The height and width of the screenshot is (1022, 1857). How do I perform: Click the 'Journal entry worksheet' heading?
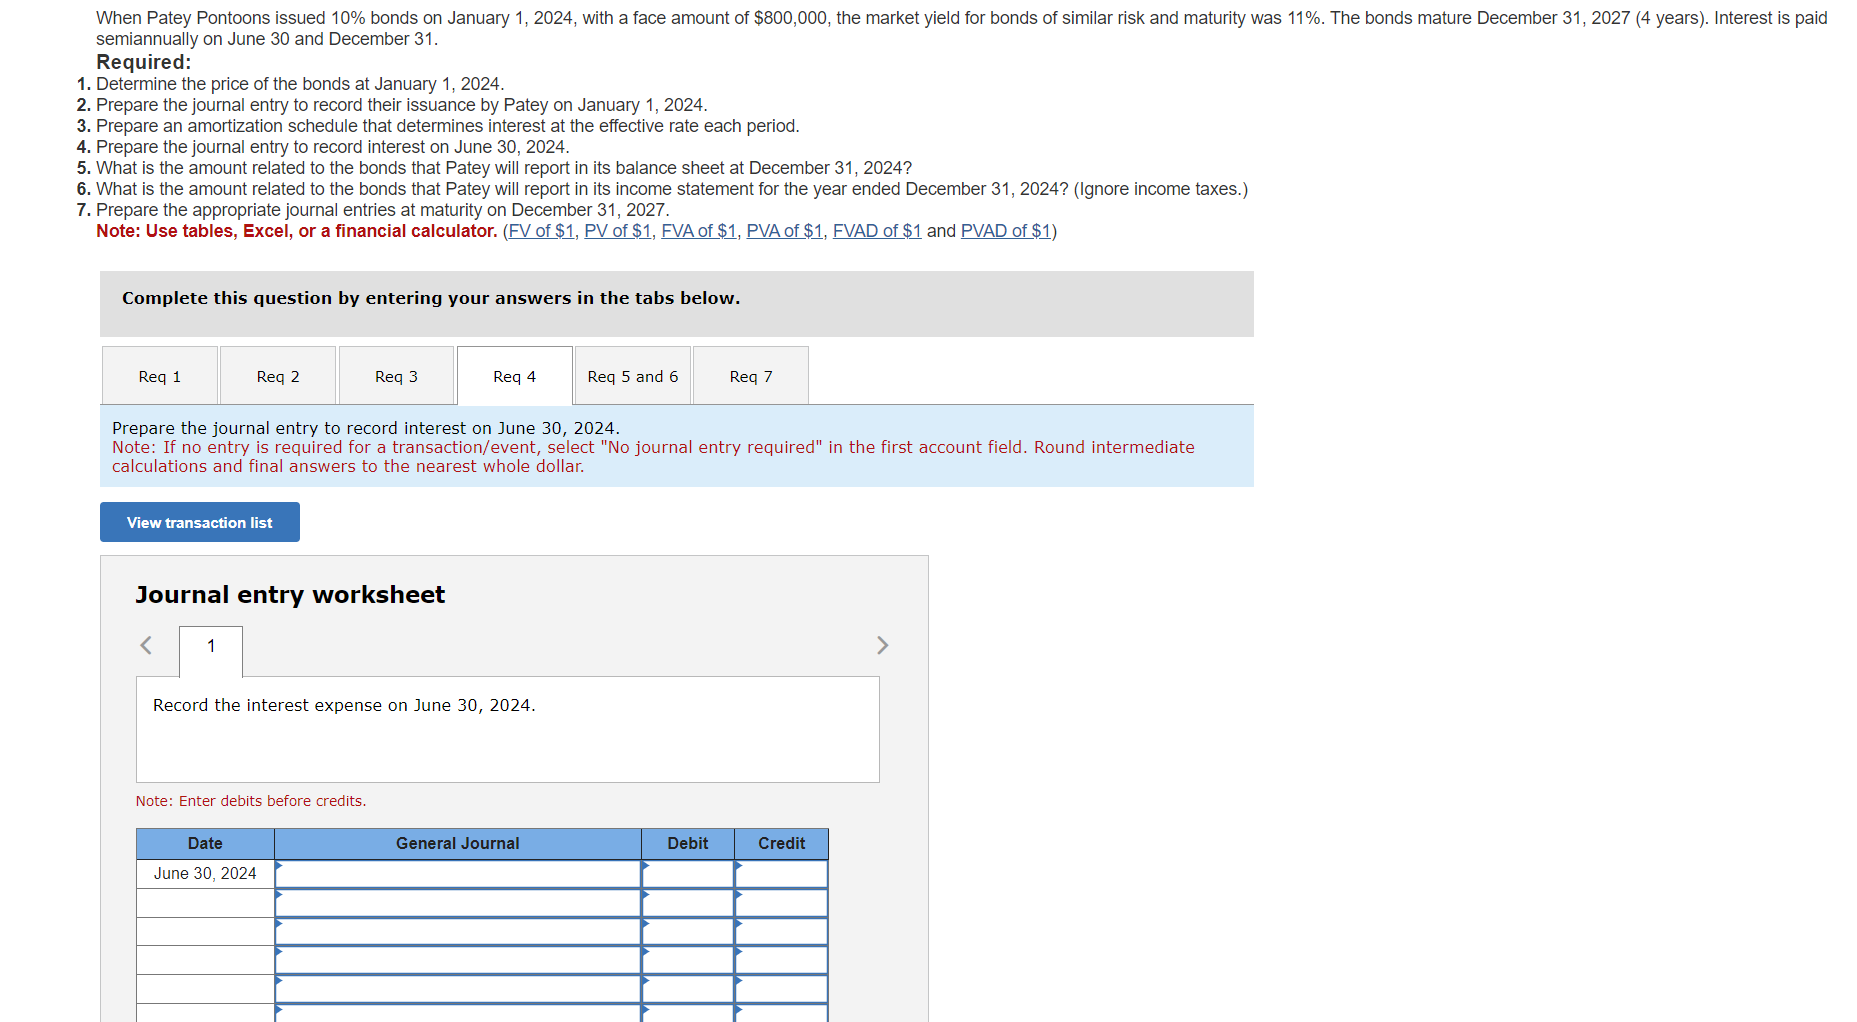coord(290,595)
